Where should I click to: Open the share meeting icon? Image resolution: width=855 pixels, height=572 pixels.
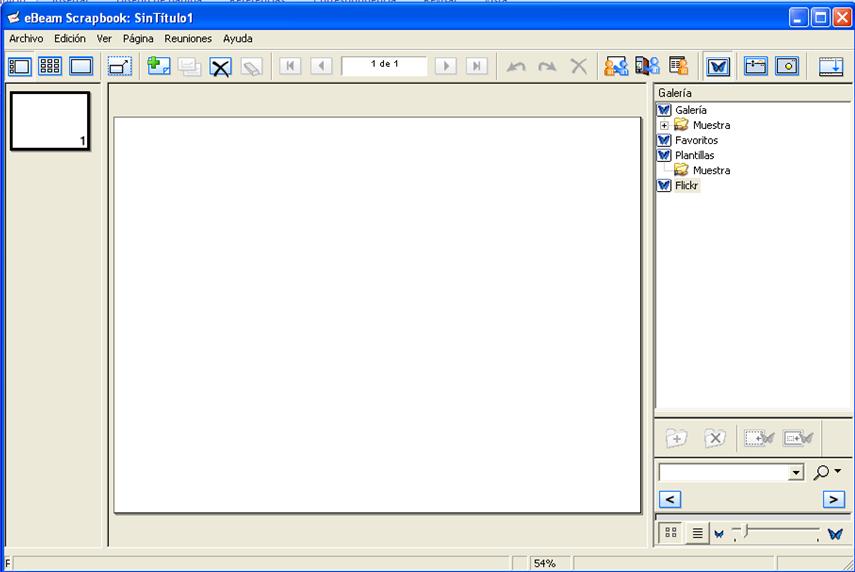616,66
